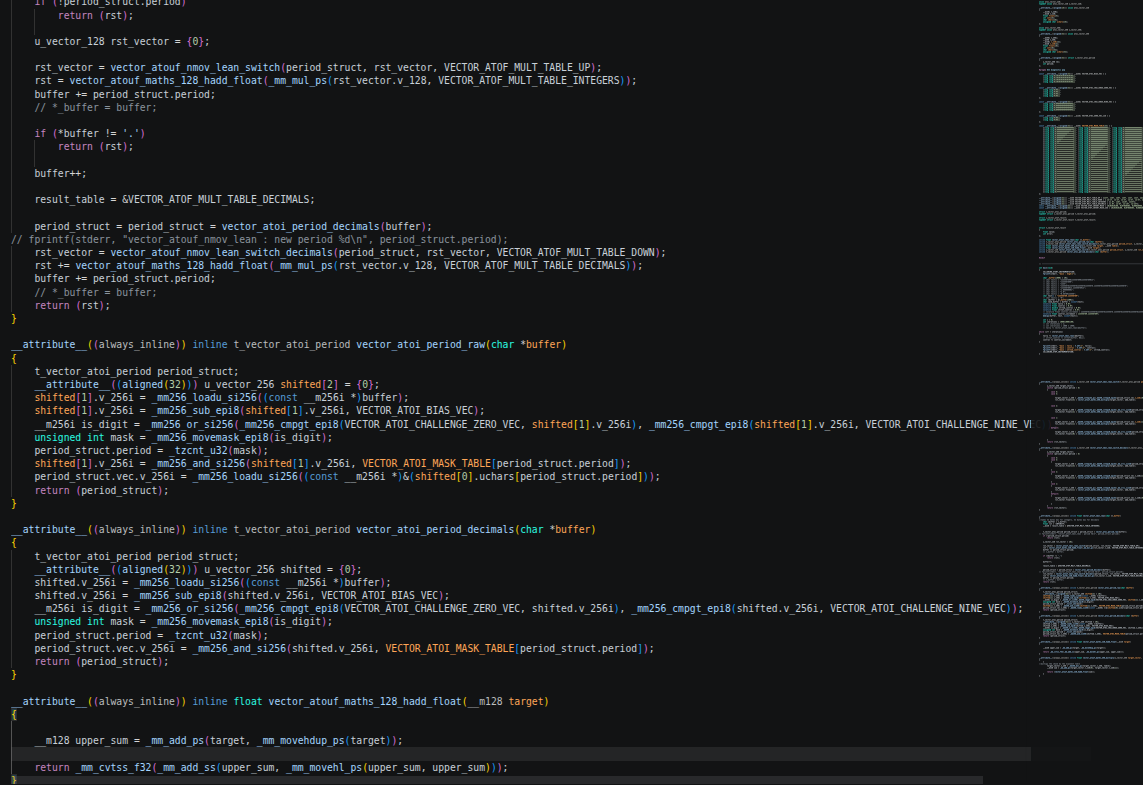Click the 'rst += vector_atouf_maths_128_hadd_float' line
1143x785 pixels.
(x=338, y=265)
